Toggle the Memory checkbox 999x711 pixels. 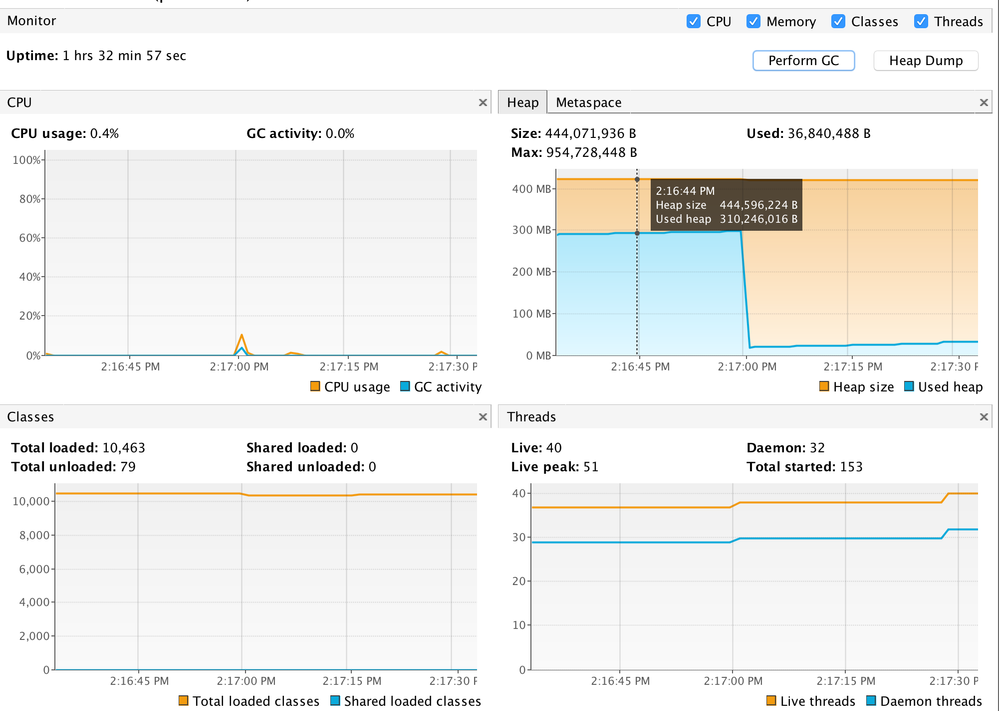tap(753, 21)
